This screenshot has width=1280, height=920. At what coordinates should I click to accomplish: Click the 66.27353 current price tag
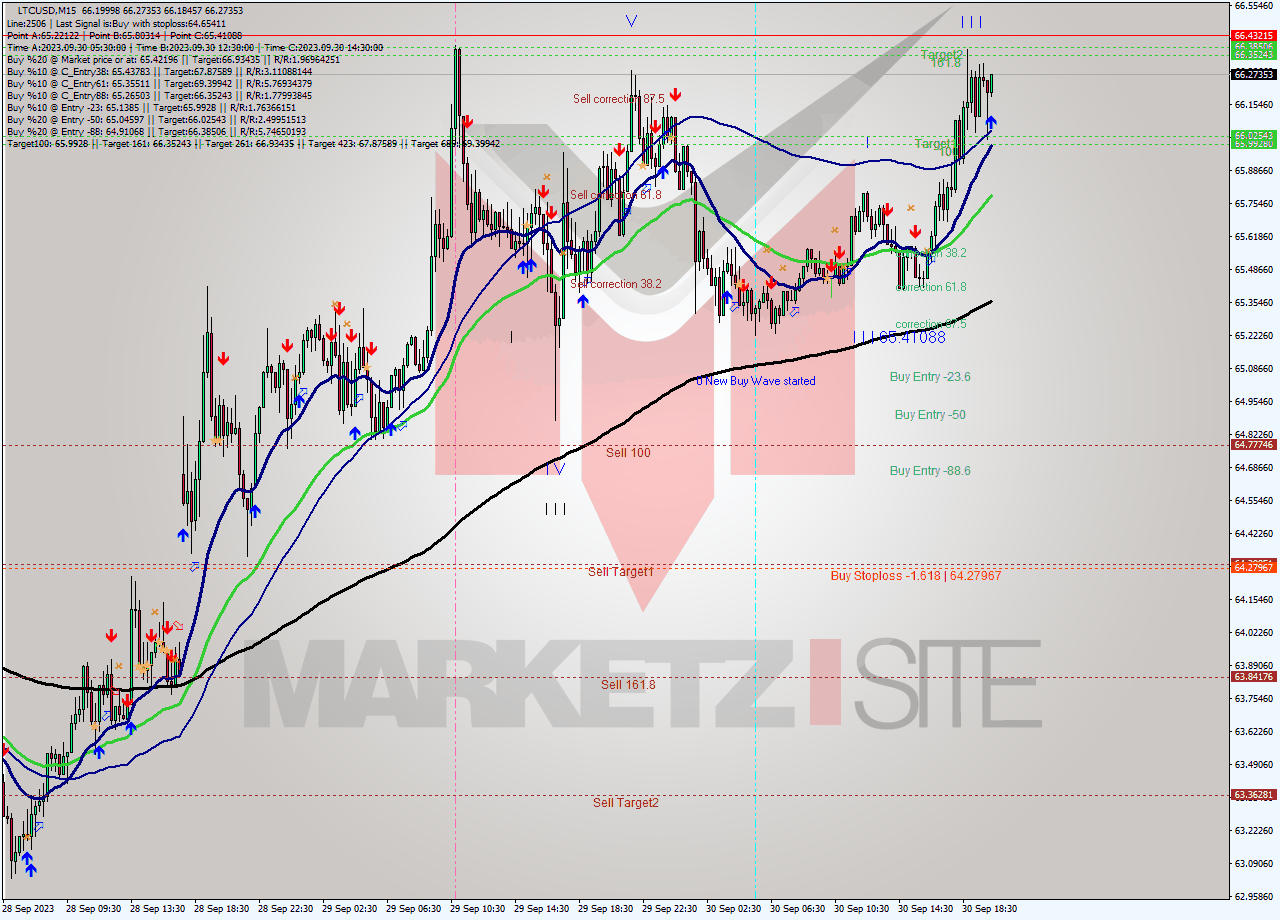tap(1253, 74)
